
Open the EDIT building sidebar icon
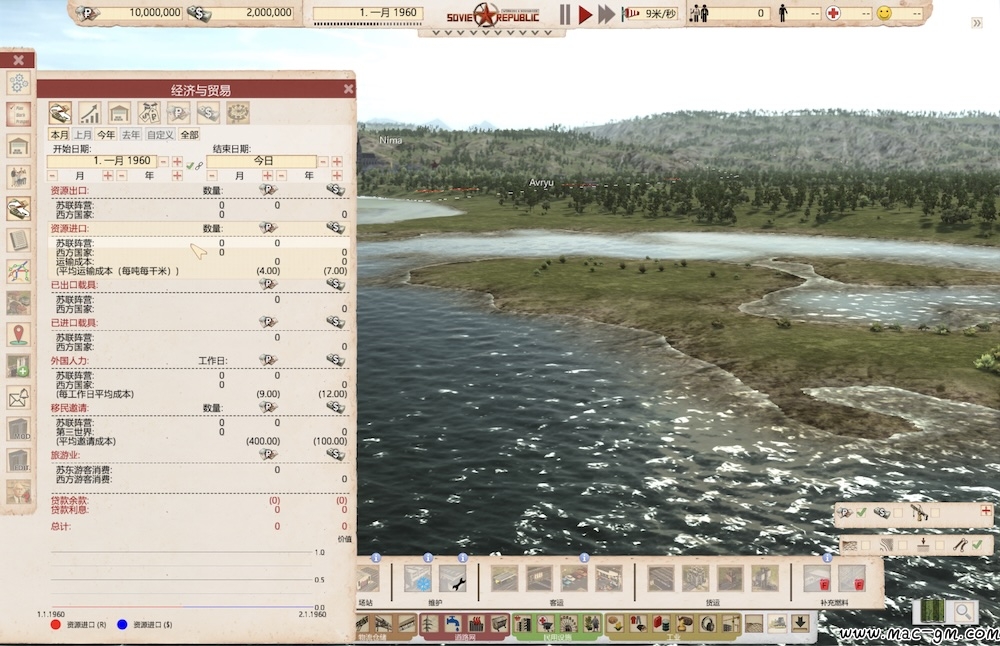(x=18, y=460)
